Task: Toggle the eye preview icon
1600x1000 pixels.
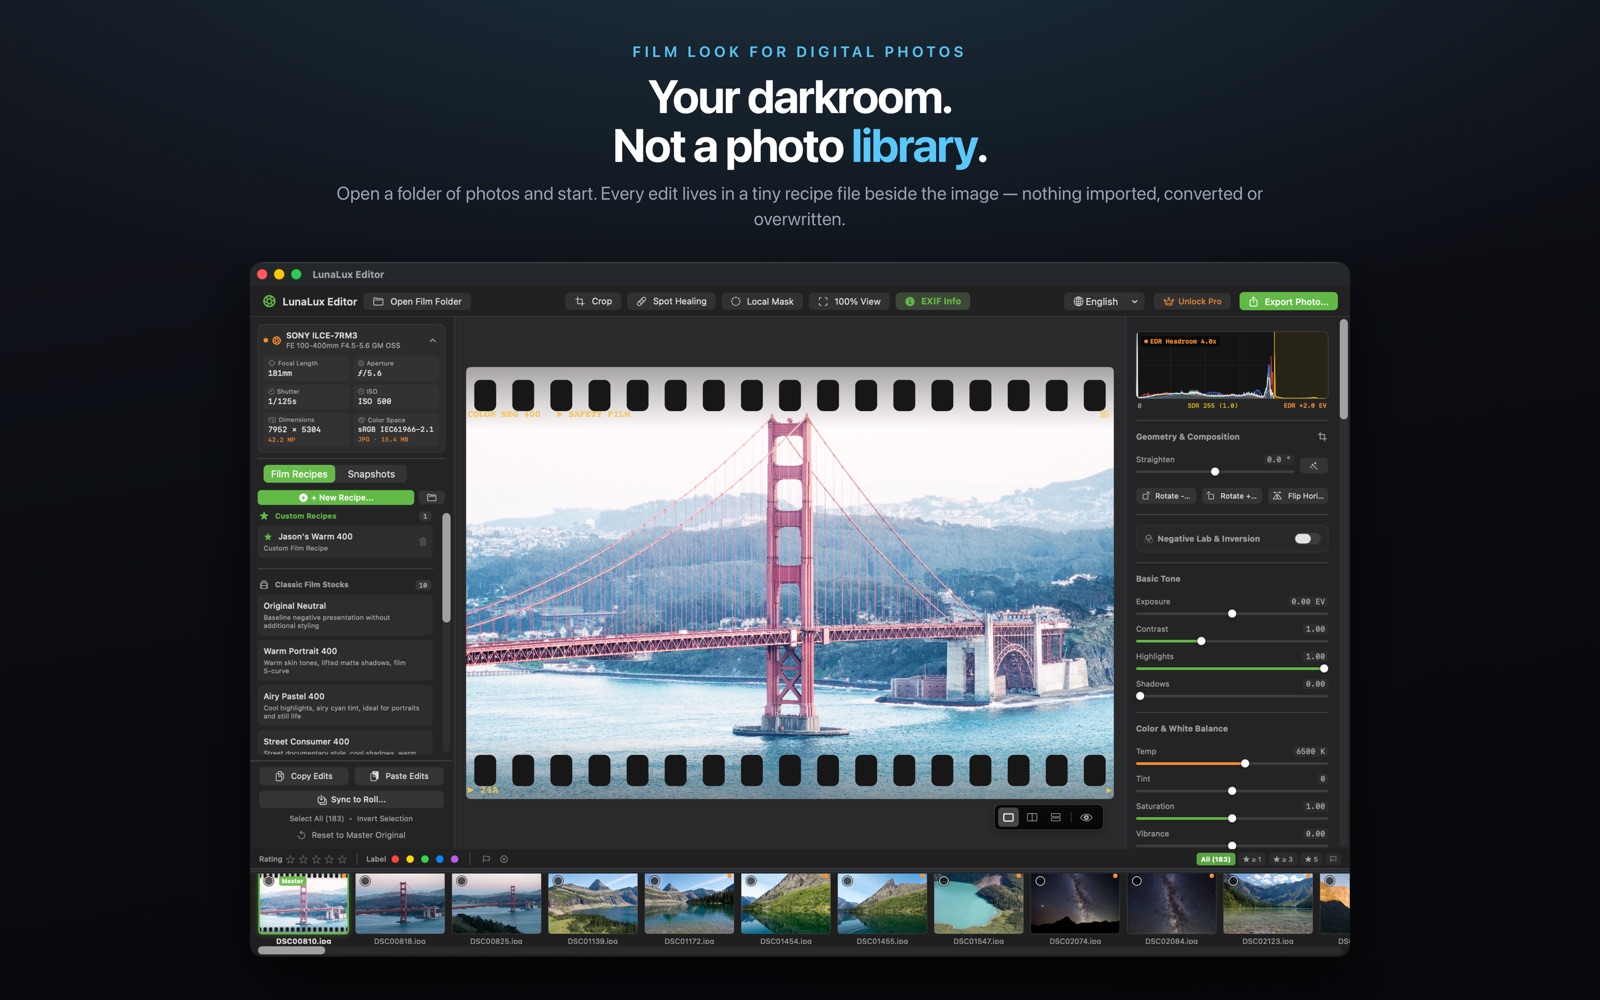Action: tap(1086, 818)
